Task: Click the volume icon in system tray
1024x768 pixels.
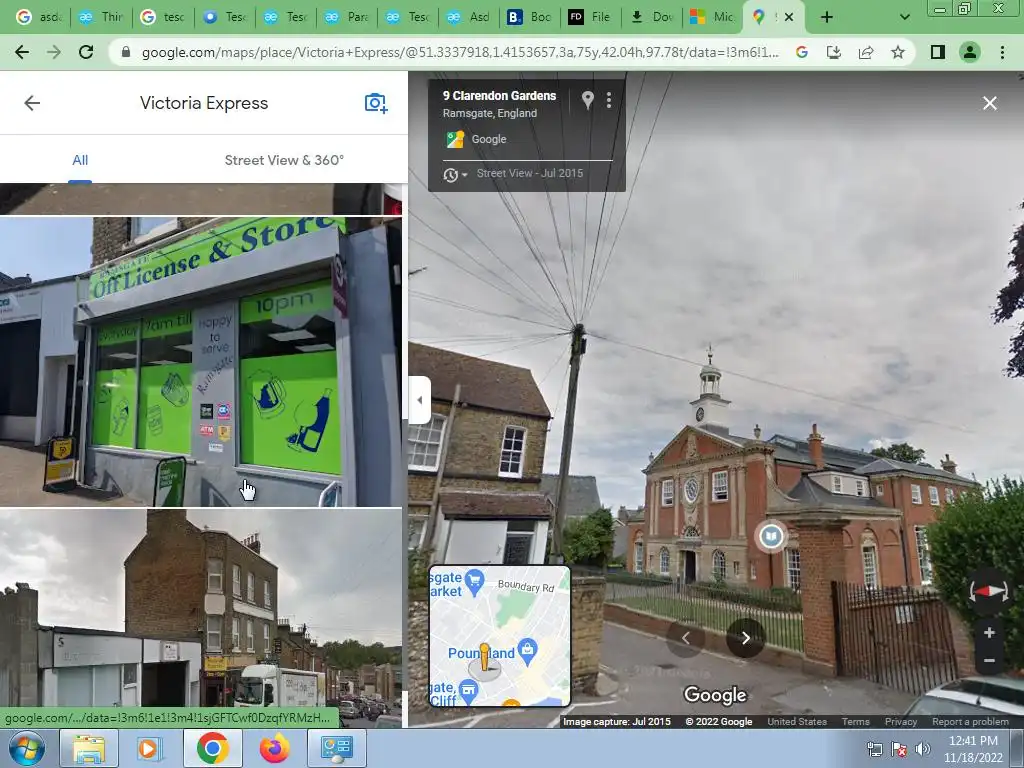Action: click(922, 749)
